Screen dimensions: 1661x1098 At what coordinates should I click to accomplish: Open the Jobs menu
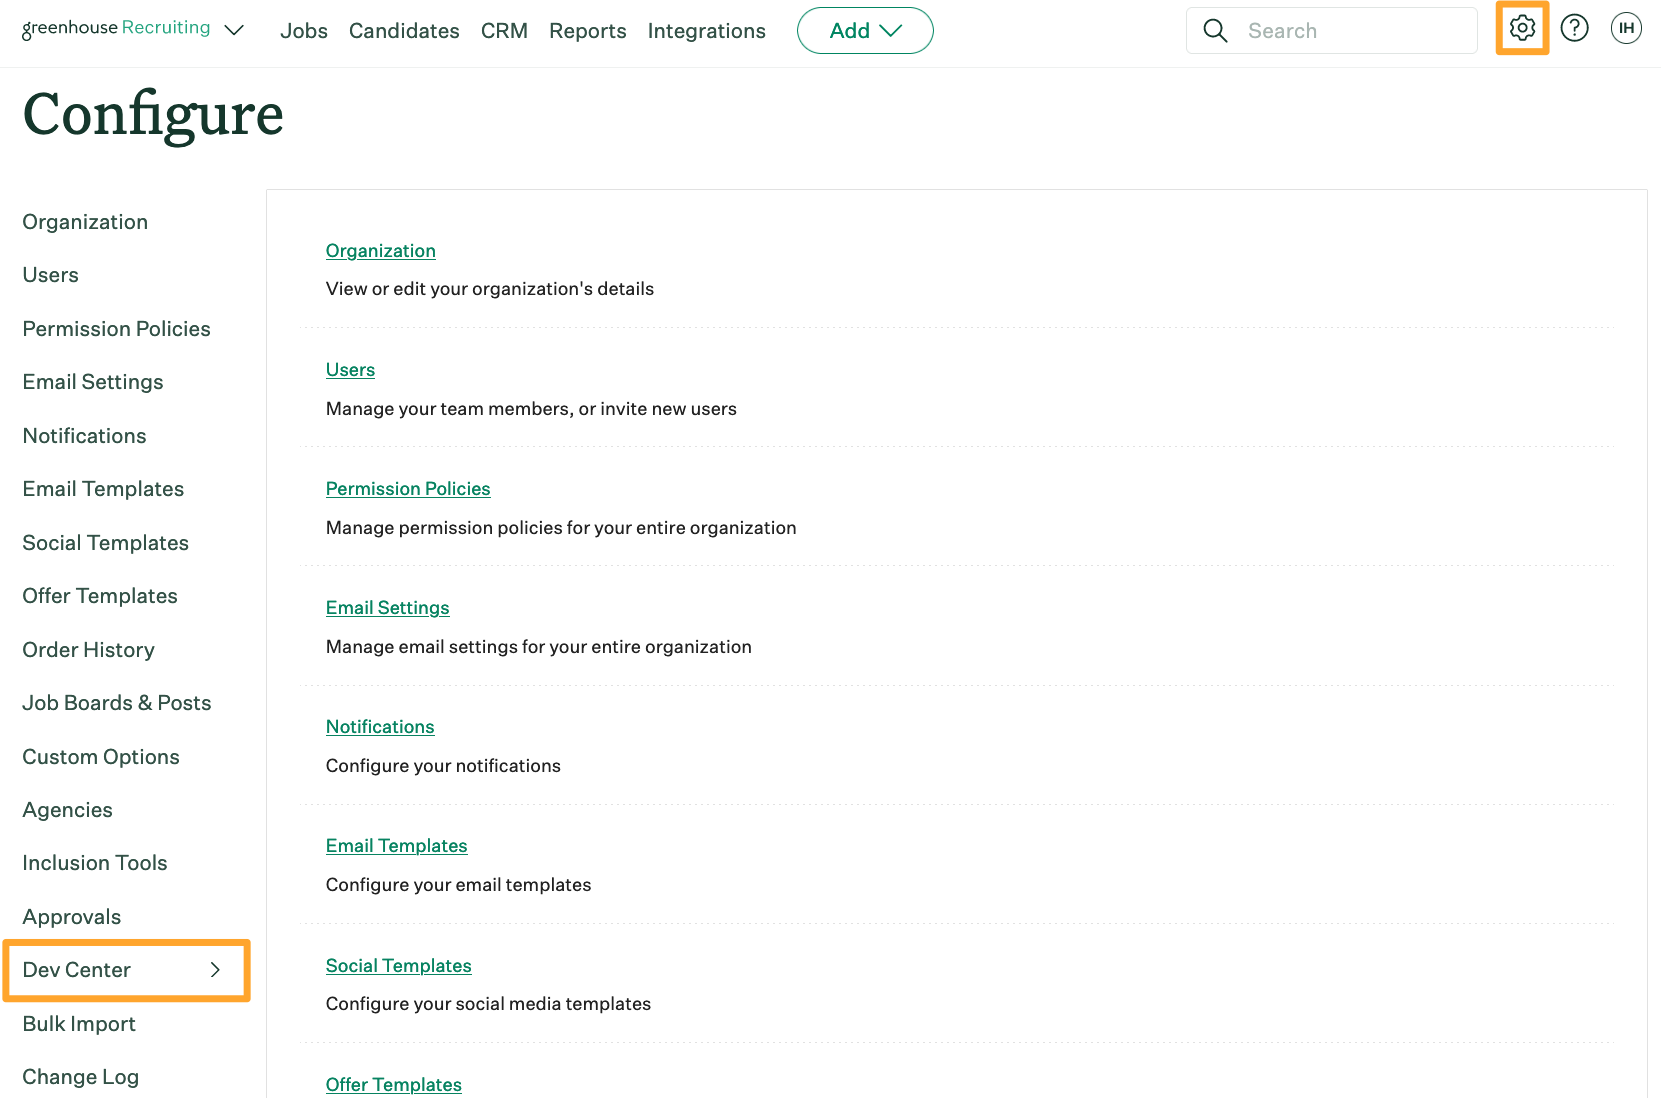pyautogui.click(x=303, y=31)
